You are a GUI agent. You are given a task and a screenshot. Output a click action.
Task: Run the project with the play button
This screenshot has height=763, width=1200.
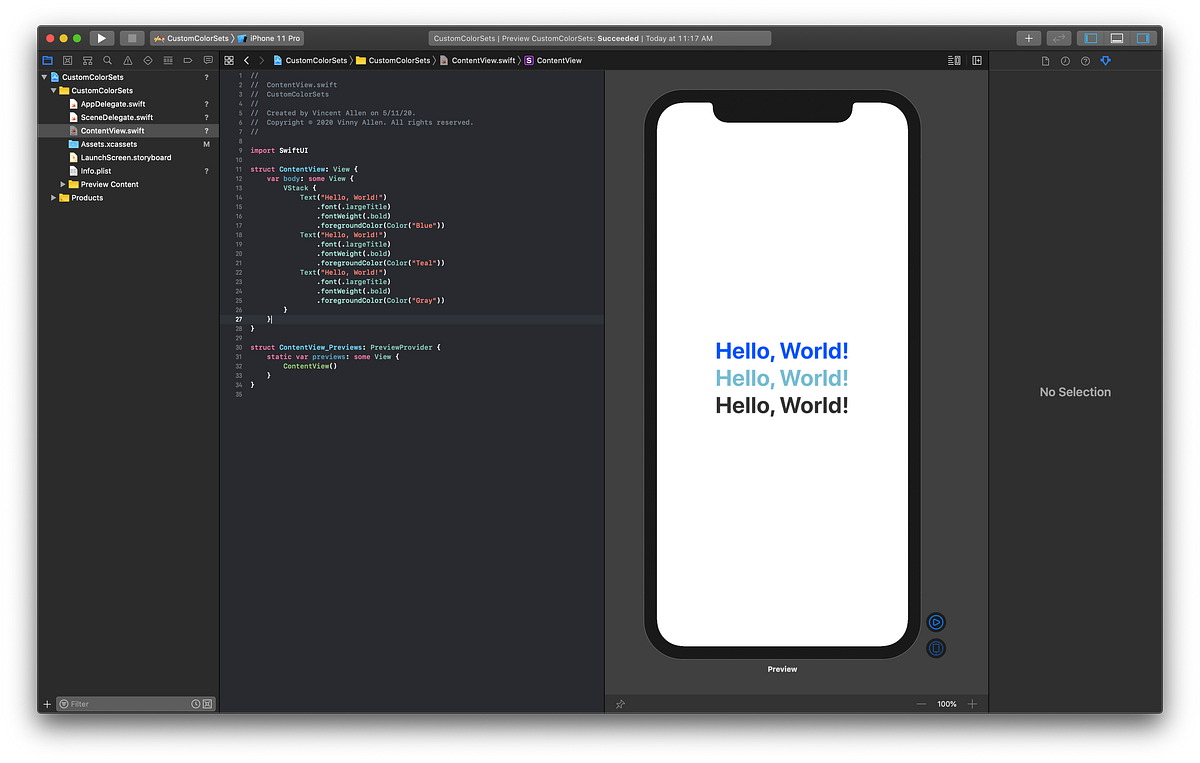pos(101,37)
